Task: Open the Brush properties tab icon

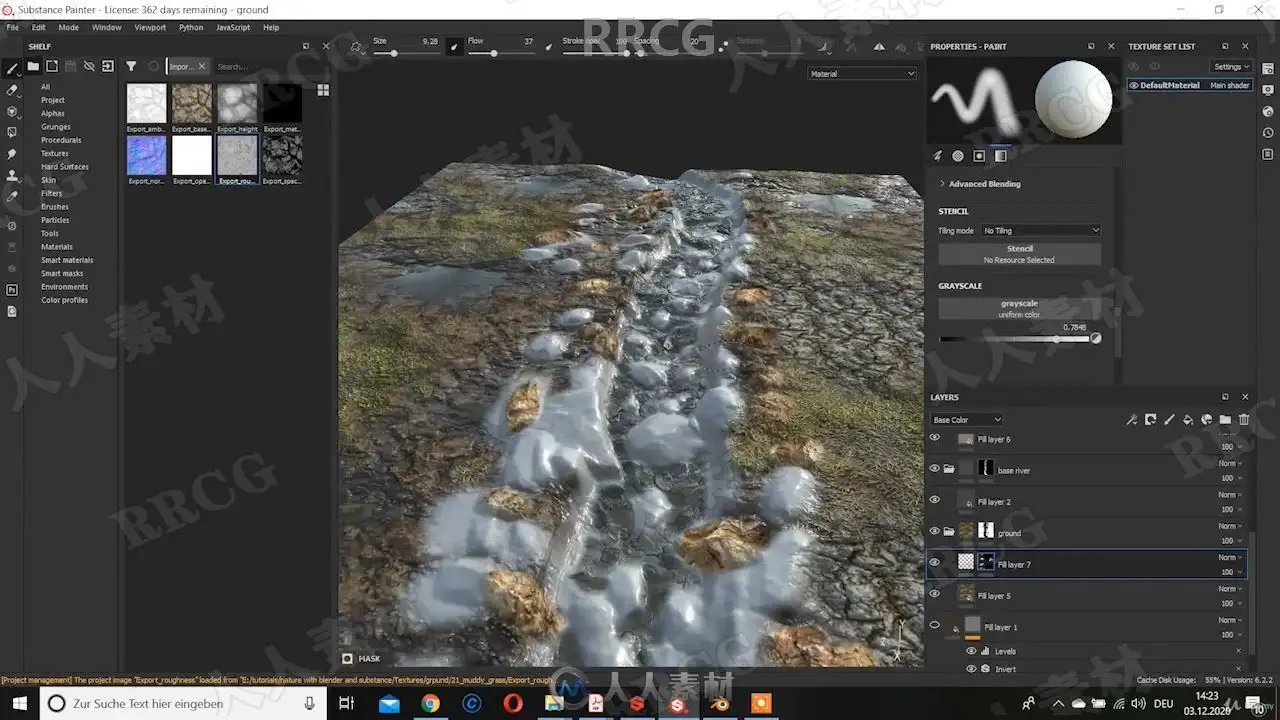Action: tap(938, 156)
